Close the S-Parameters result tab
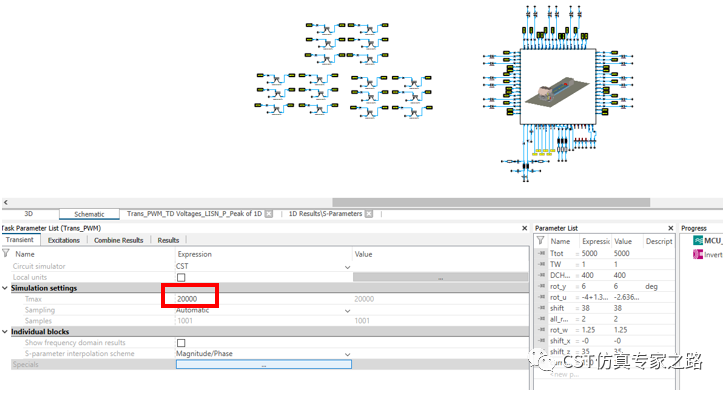Viewport: 726px width, 393px height. 369,213
